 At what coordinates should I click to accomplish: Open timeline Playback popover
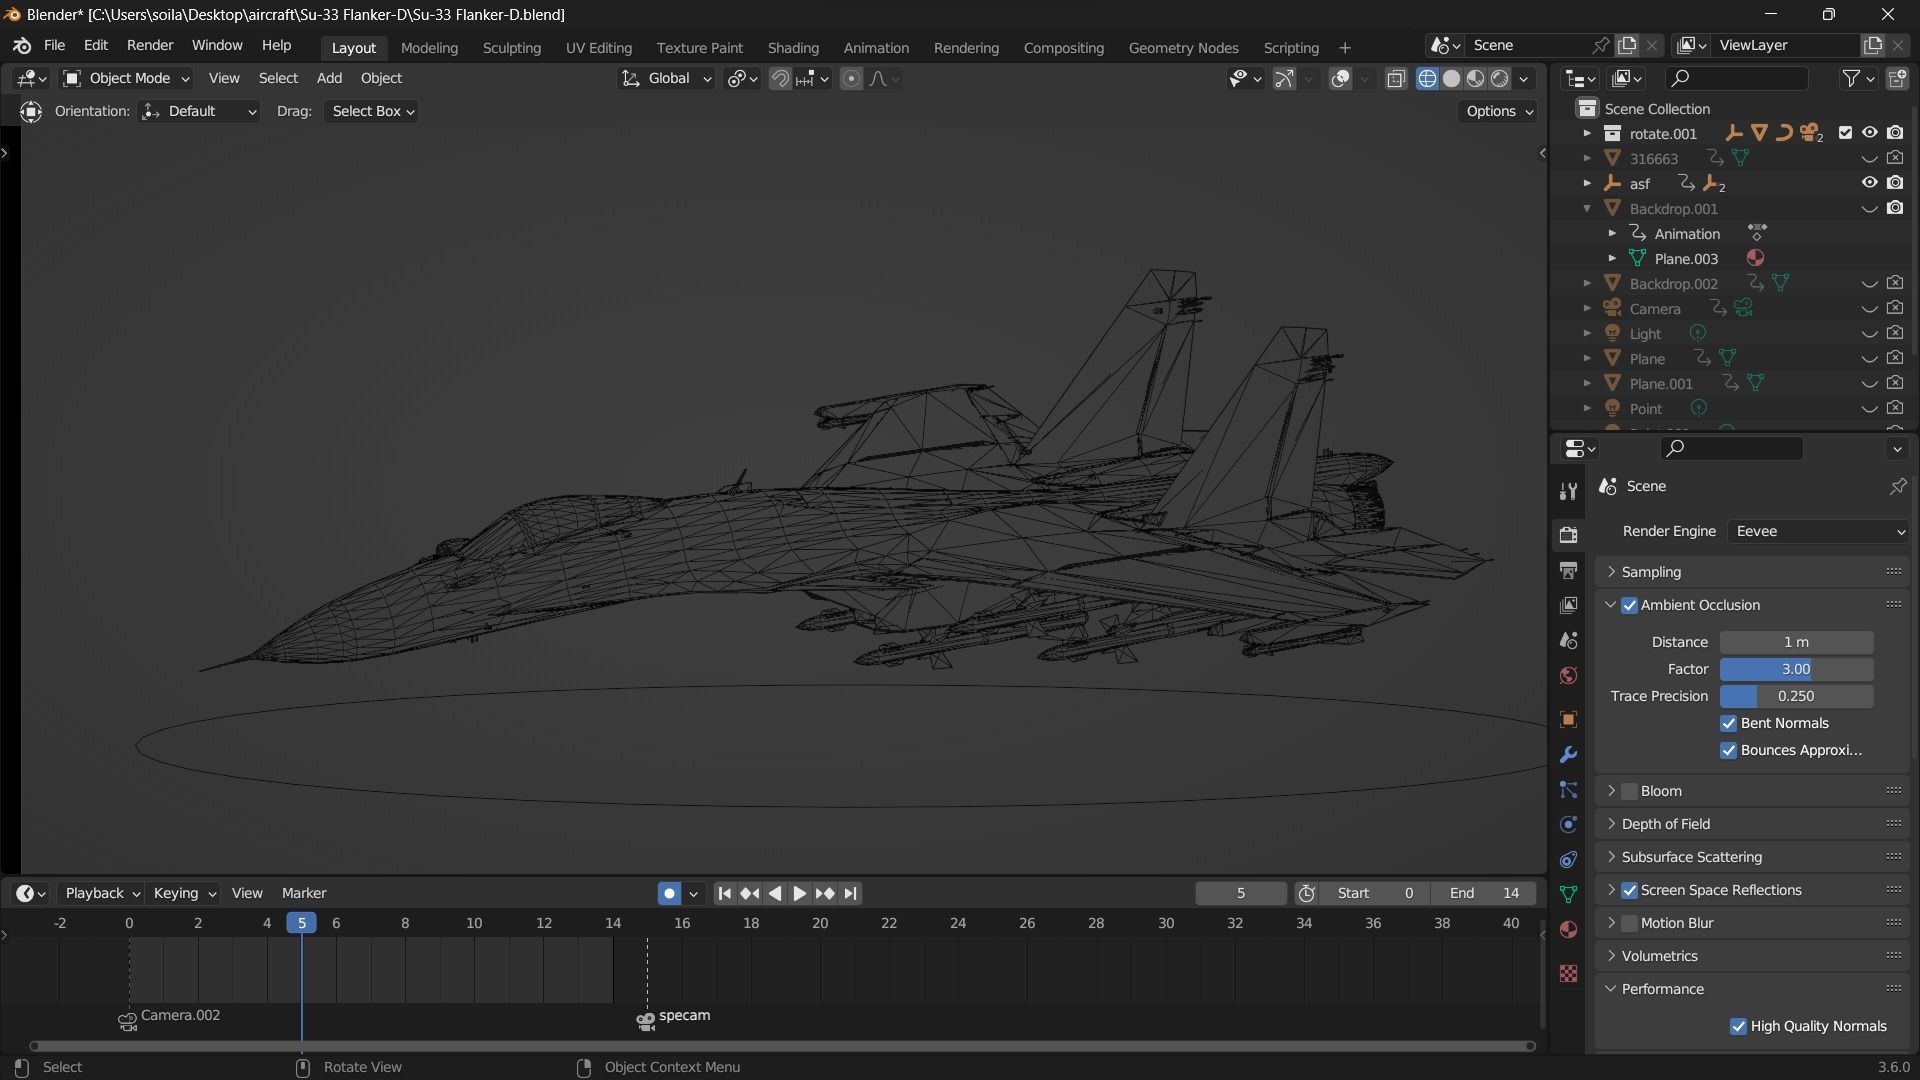pos(102,894)
